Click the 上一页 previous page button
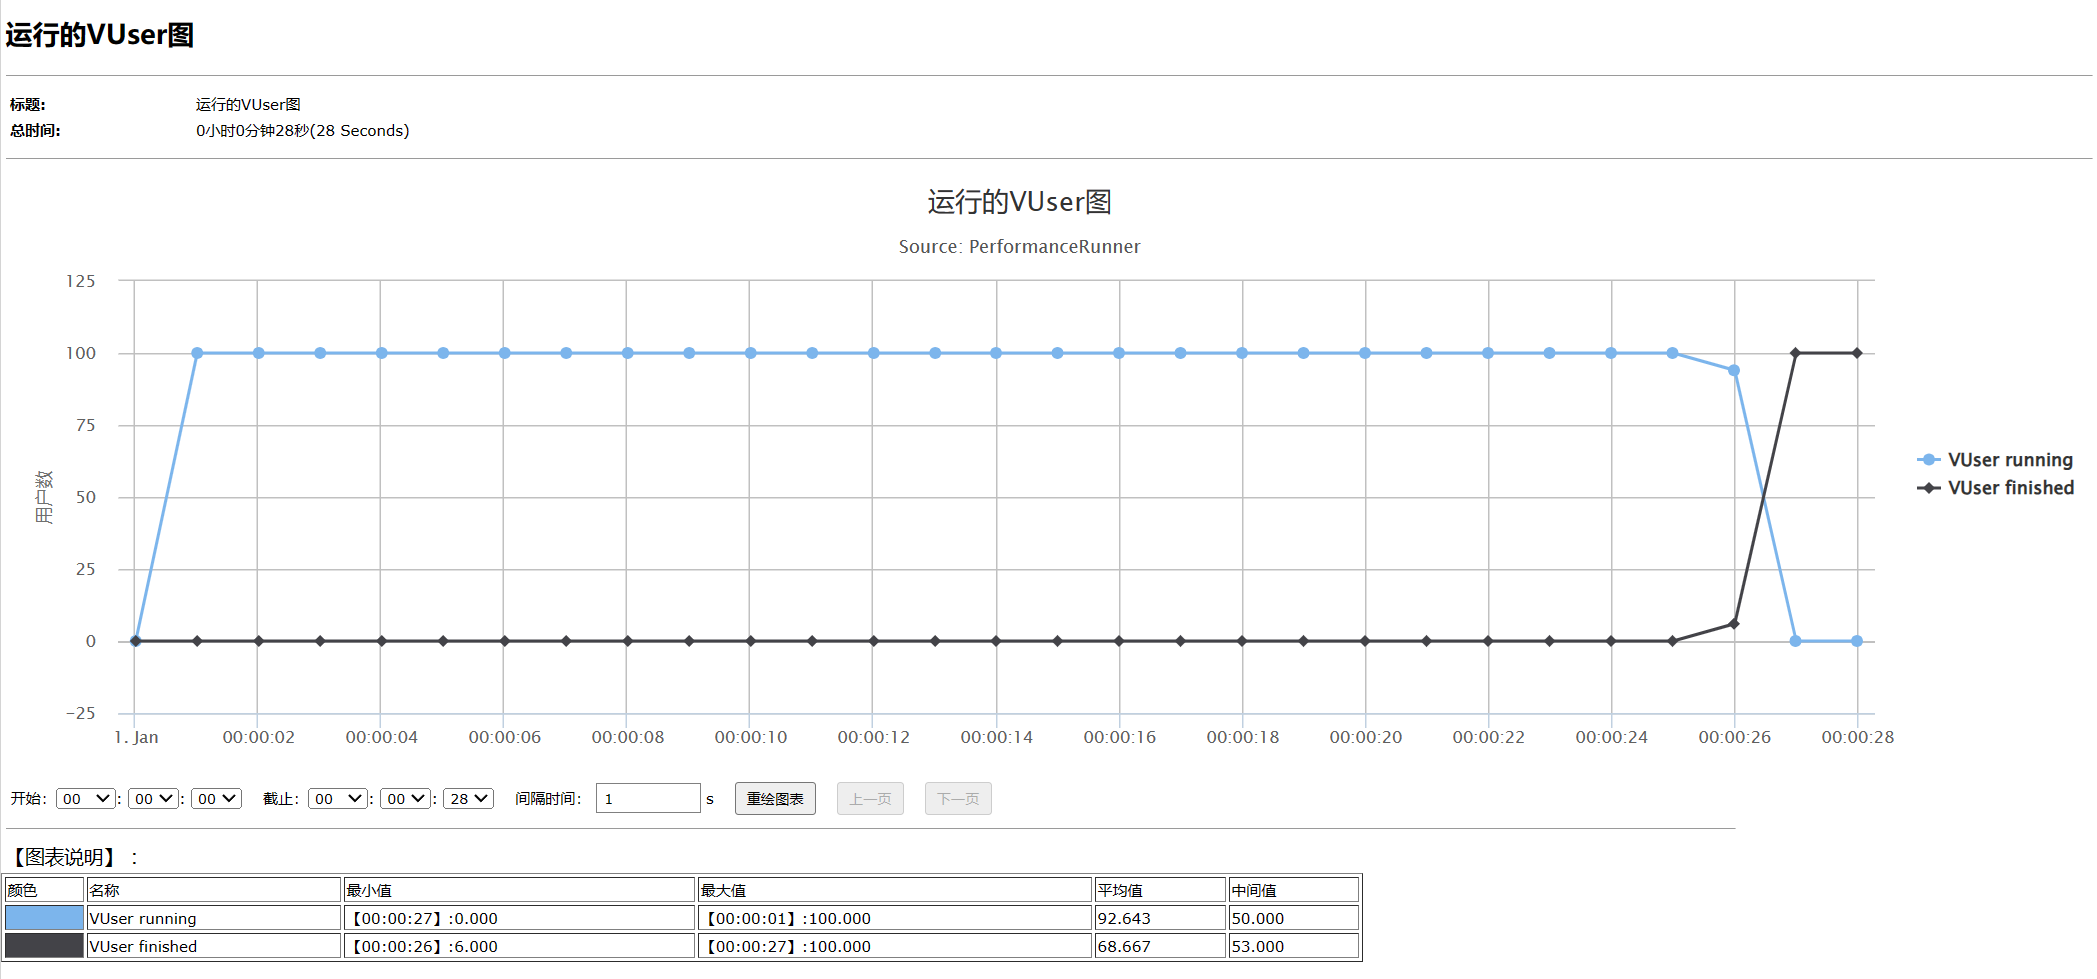 point(870,798)
